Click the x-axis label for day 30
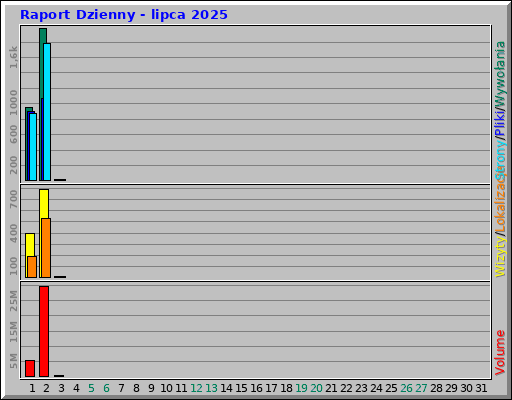 pyautogui.click(x=466, y=388)
